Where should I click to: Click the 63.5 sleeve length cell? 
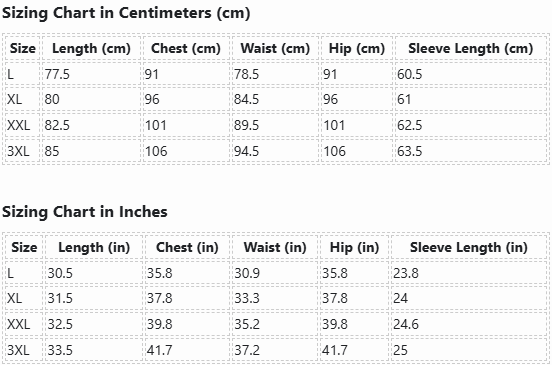[x=471, y=151]
